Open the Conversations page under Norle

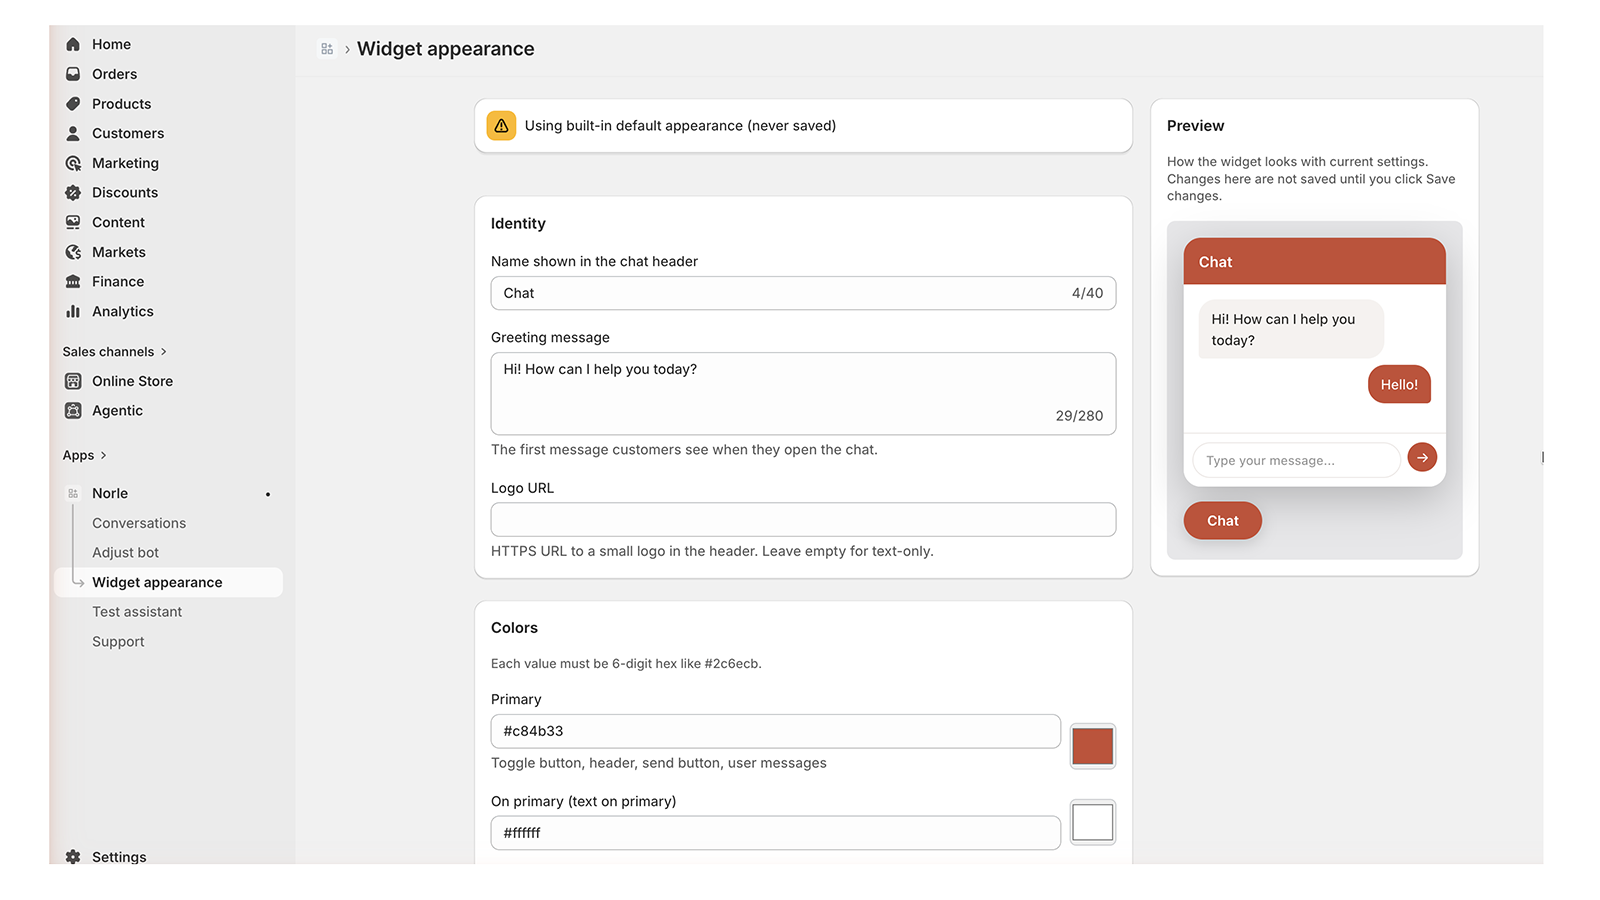(139, 523)
